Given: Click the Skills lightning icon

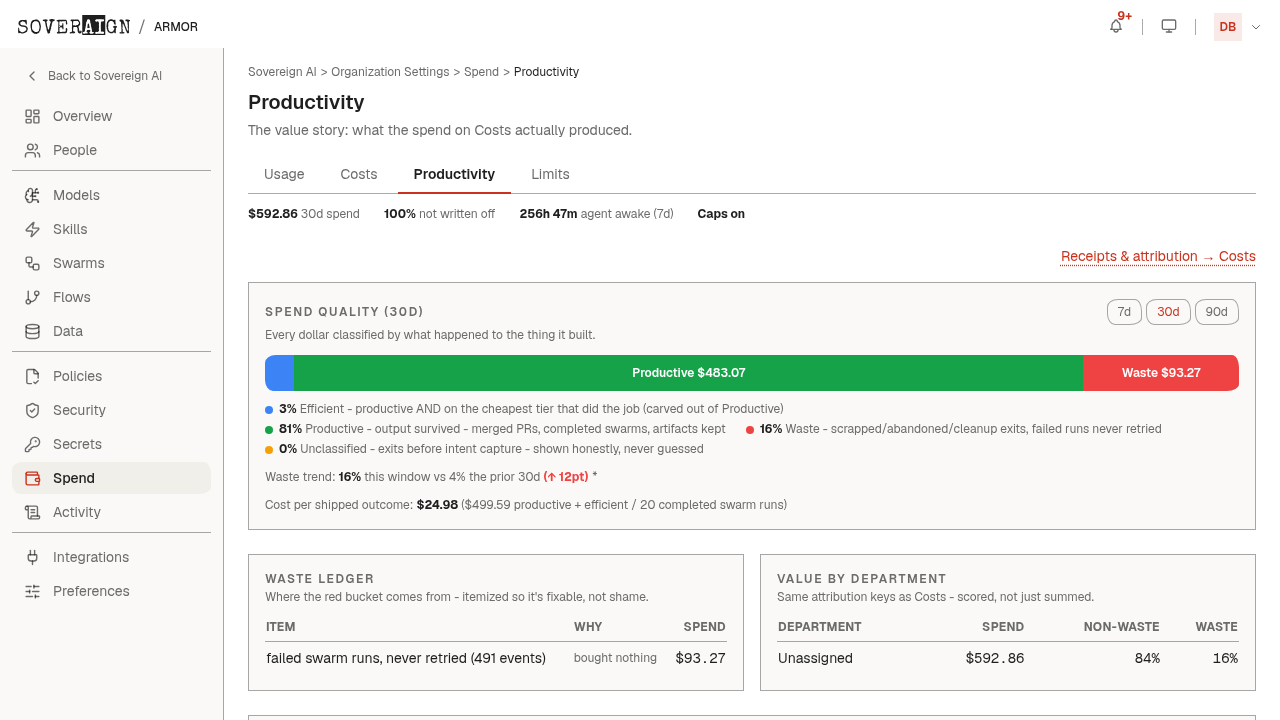Looking at the screenshot, I should (x=33, y=229).
